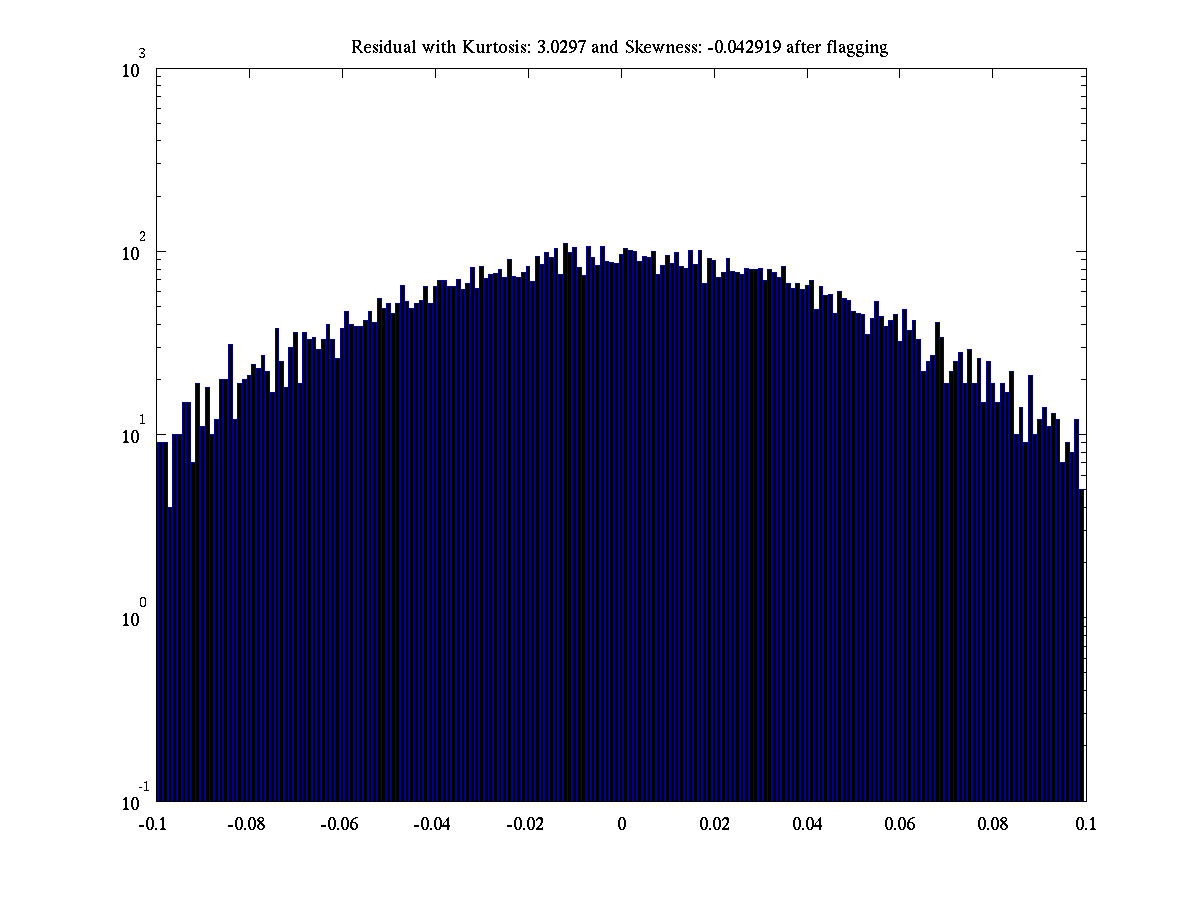Click x-axis tick label 0.06
This screenshot has width=1200, height=900.
900,824
